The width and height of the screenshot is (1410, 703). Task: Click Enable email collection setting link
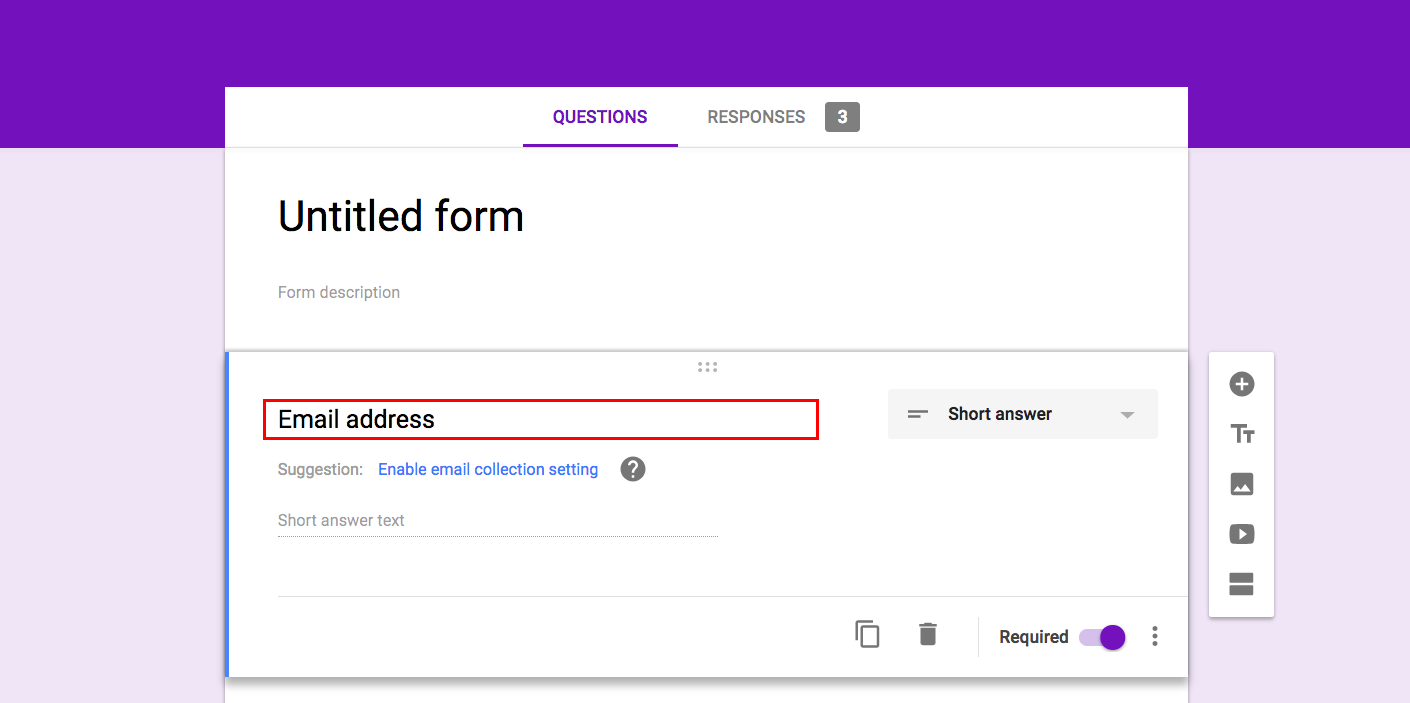pos(488,469)
